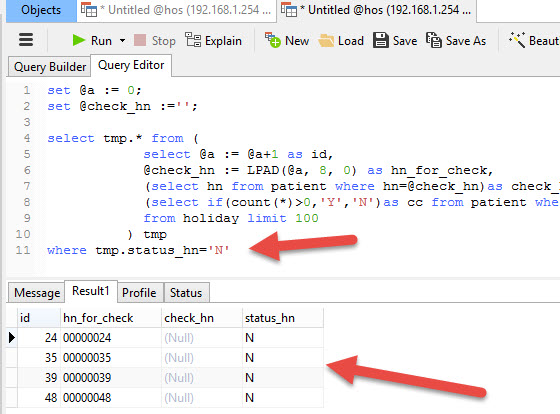Click hn_for_check column header
This screenshot has width=560, height=414.
coord(111,318)
